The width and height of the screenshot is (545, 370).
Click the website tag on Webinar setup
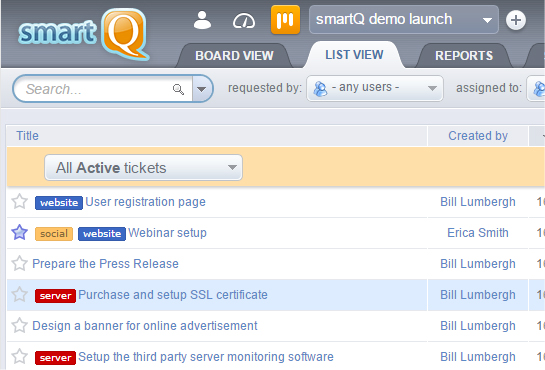tap(102, 233)
